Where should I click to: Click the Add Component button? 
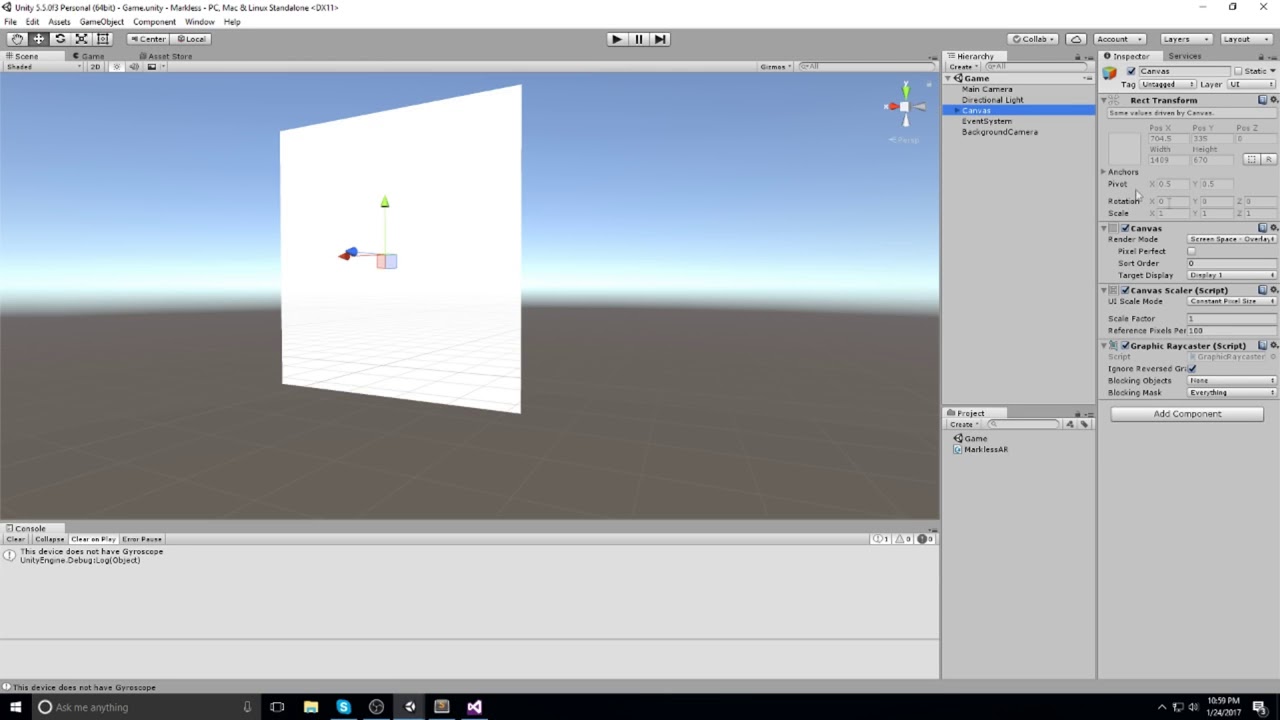click(1187, 414)
